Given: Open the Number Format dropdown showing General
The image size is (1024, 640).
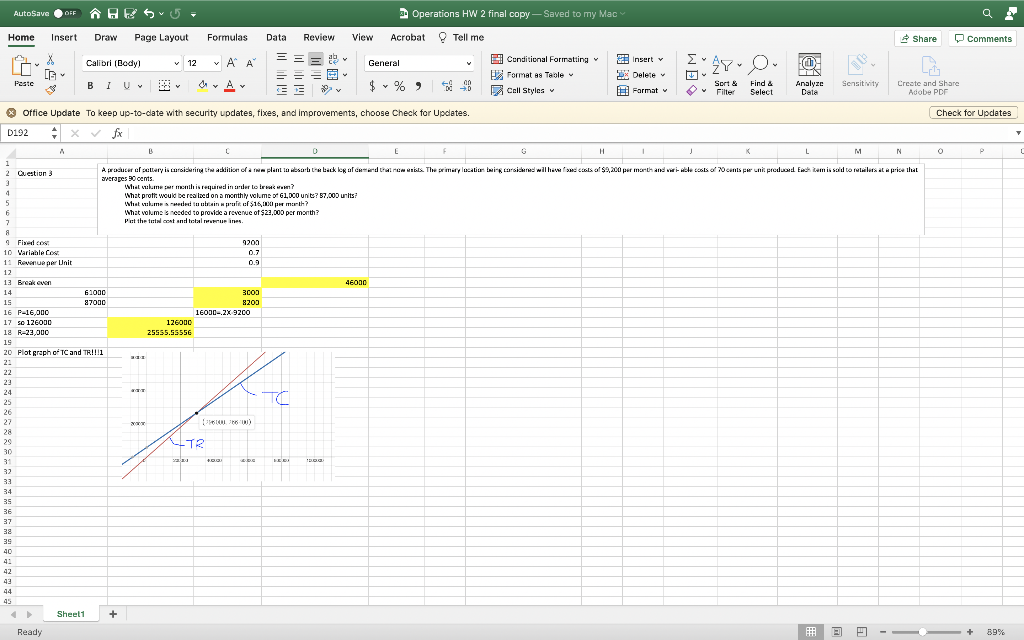Looking at the screenshot, I should click(x=420, y=62).
